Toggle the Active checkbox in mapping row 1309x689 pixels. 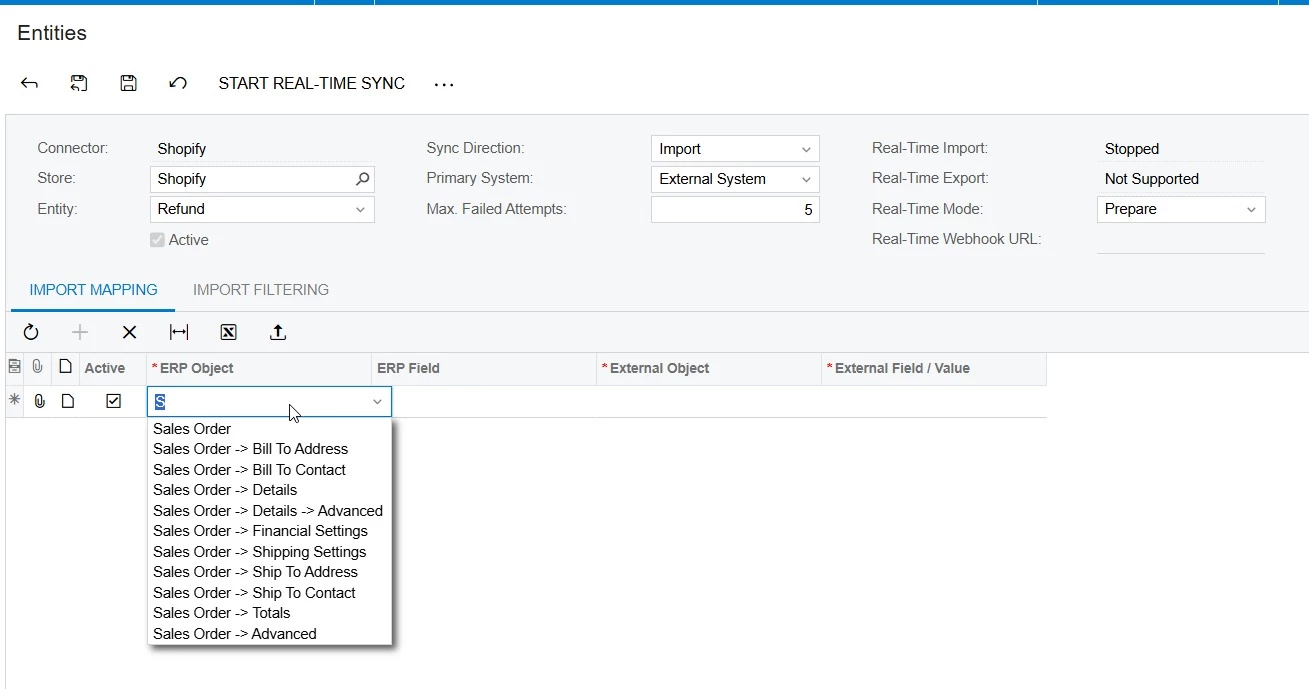pos(113,401)
